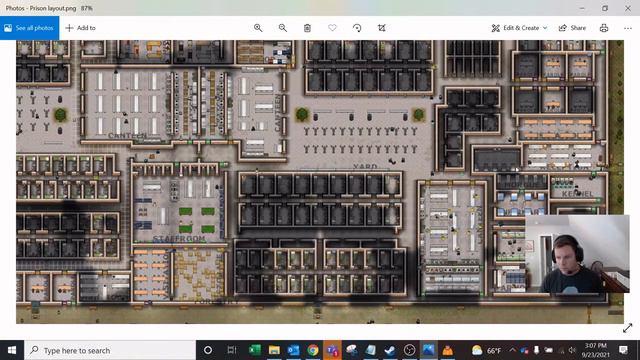This screenshot has height=360, width=640.
Task: Focus the taskbar search box
Action: coord(110,350)
